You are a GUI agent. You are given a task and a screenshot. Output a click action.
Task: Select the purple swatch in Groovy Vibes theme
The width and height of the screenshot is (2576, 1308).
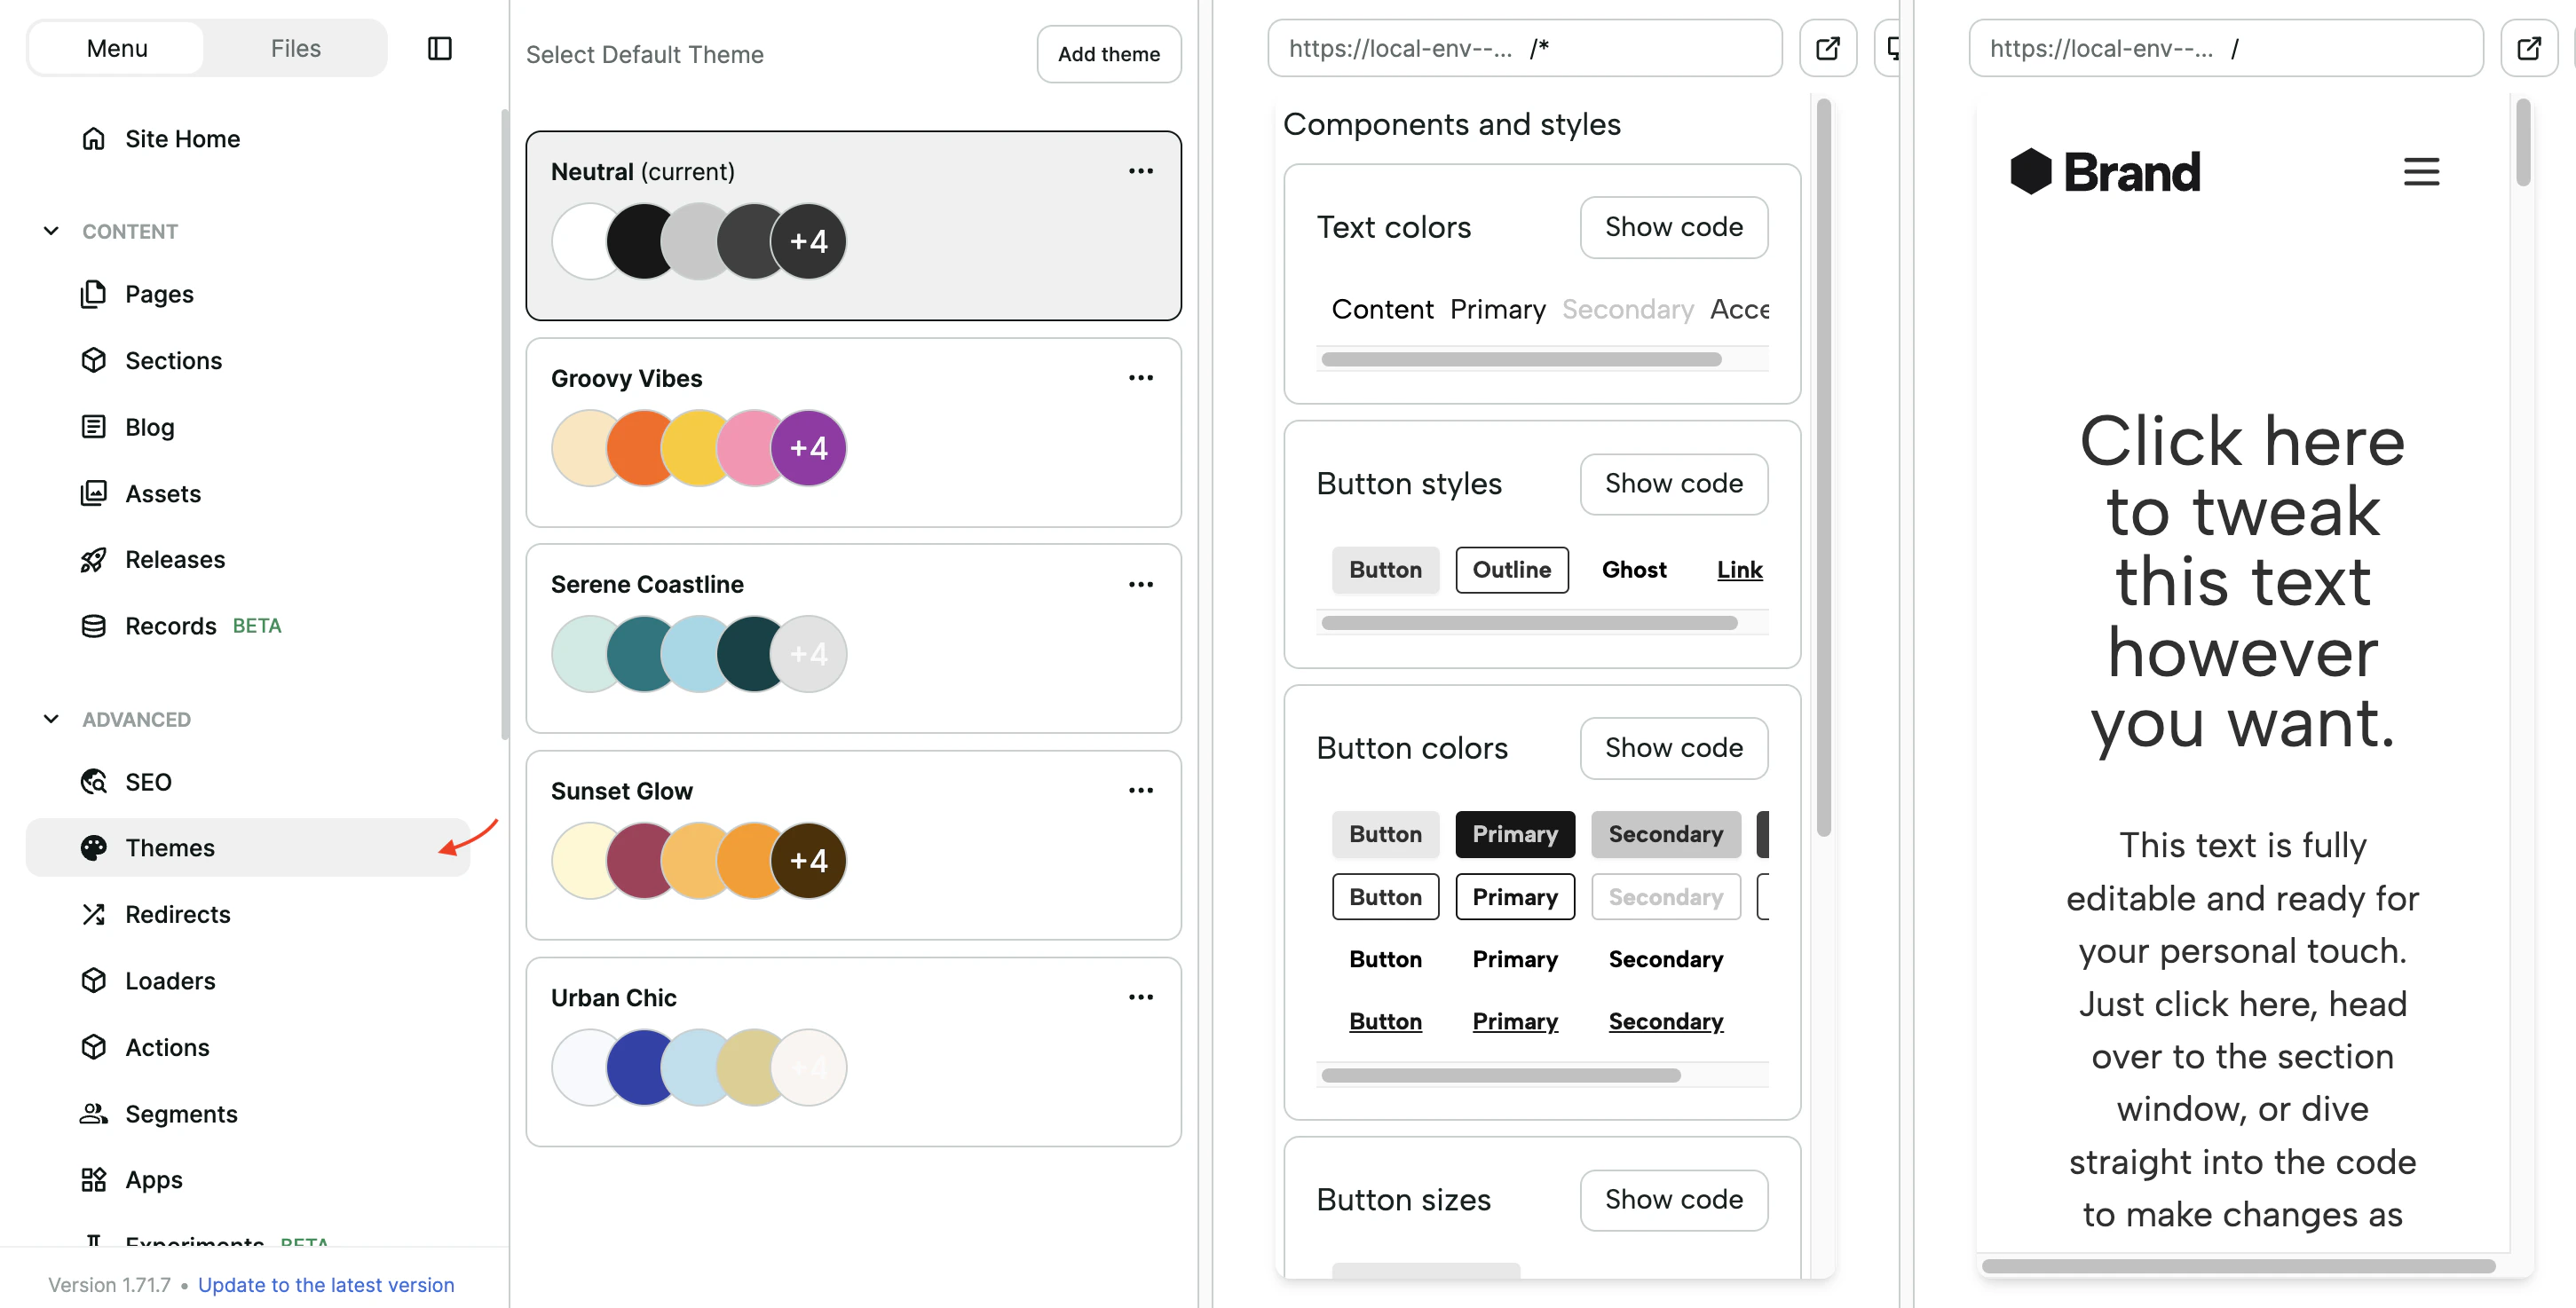click(x=808, y=447)
